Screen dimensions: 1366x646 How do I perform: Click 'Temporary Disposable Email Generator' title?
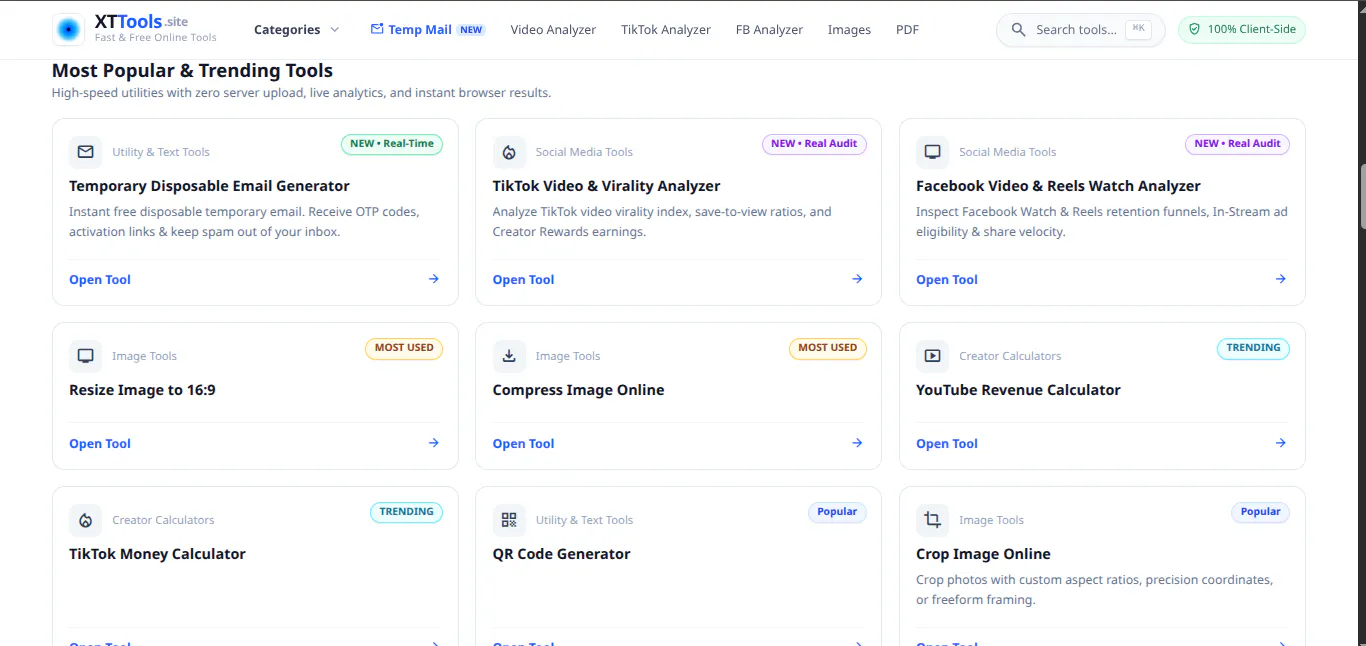[209, 186]
